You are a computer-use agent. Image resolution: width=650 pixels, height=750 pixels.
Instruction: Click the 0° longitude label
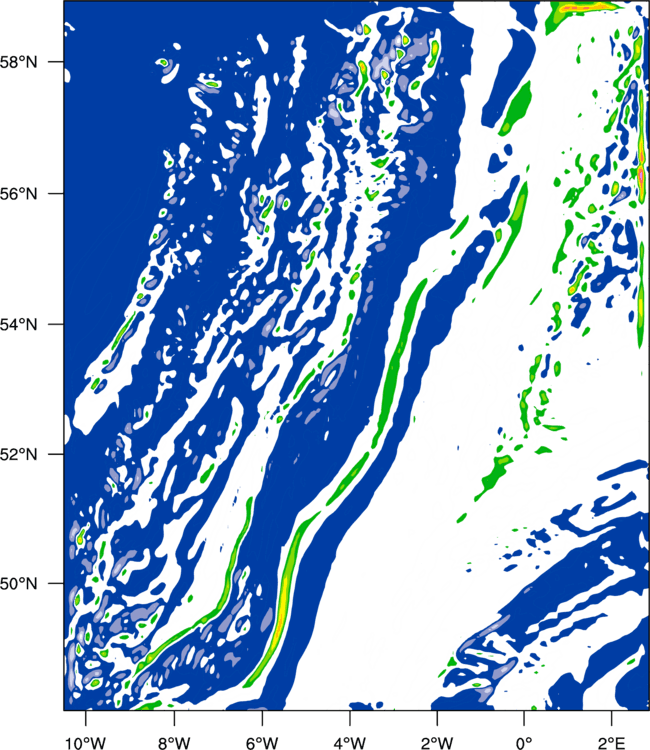coord(524,743)
